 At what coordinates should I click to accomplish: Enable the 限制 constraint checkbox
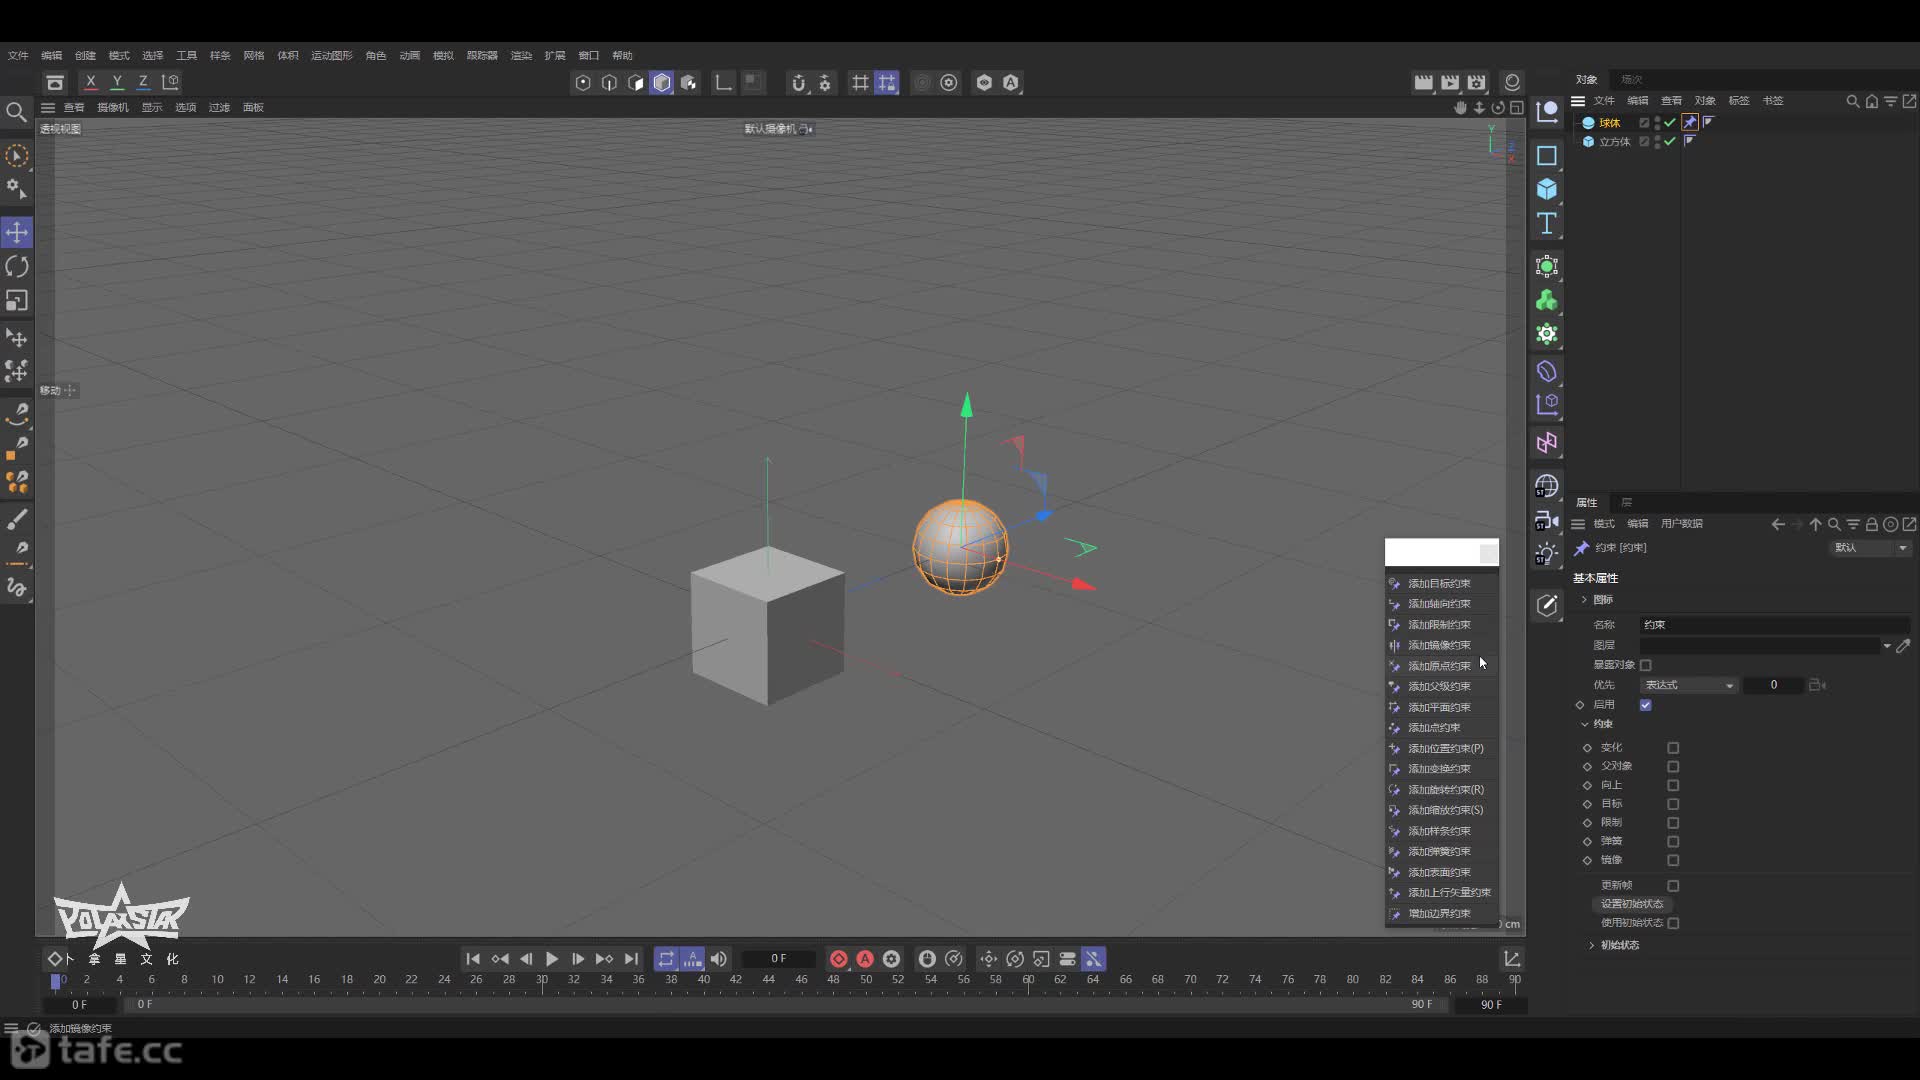tap(1673, 823)
